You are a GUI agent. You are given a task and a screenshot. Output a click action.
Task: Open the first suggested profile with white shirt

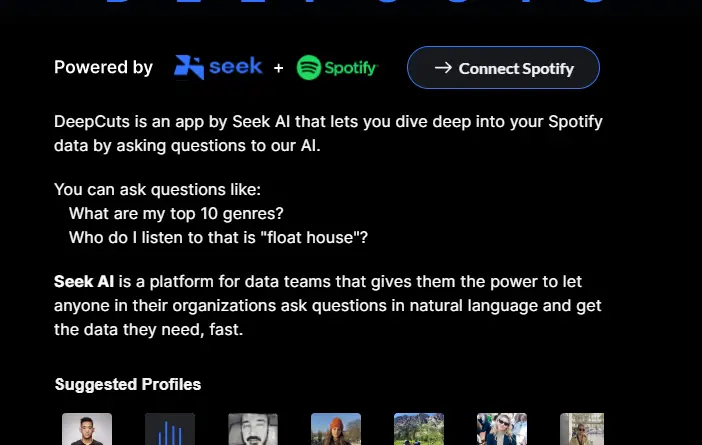coord(87,429)
